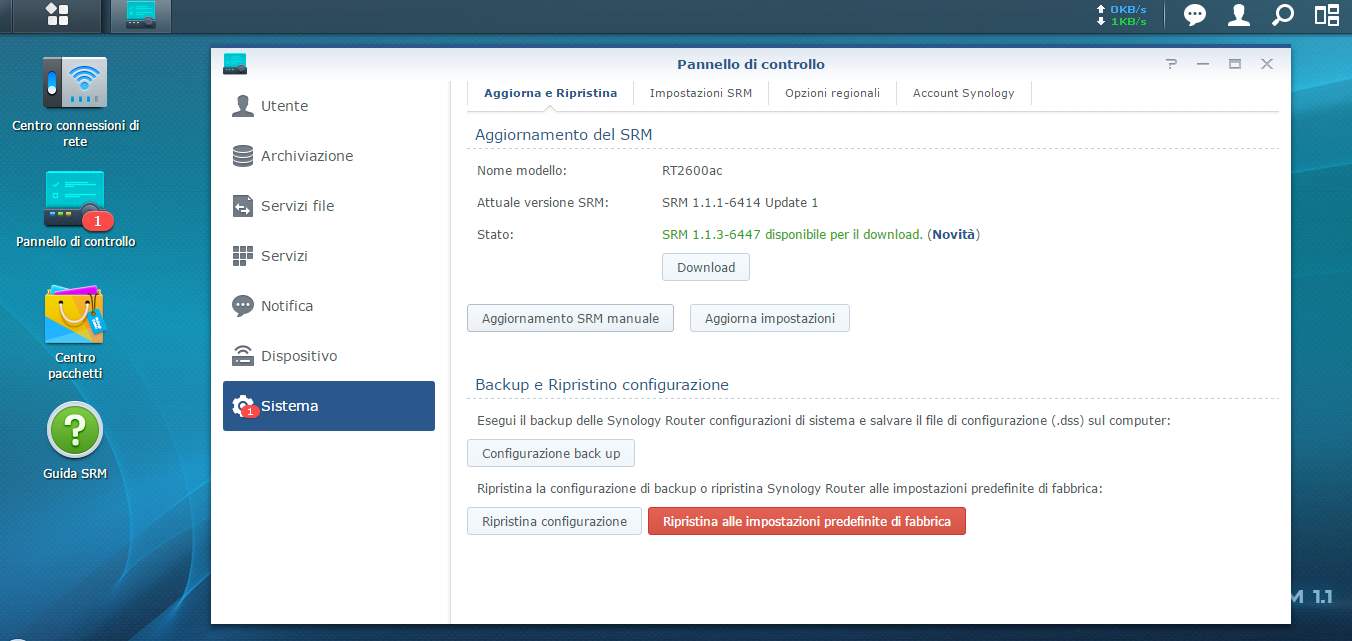Open the user account options icon
1352x641 pixels.
click(x=1239, y=15)
